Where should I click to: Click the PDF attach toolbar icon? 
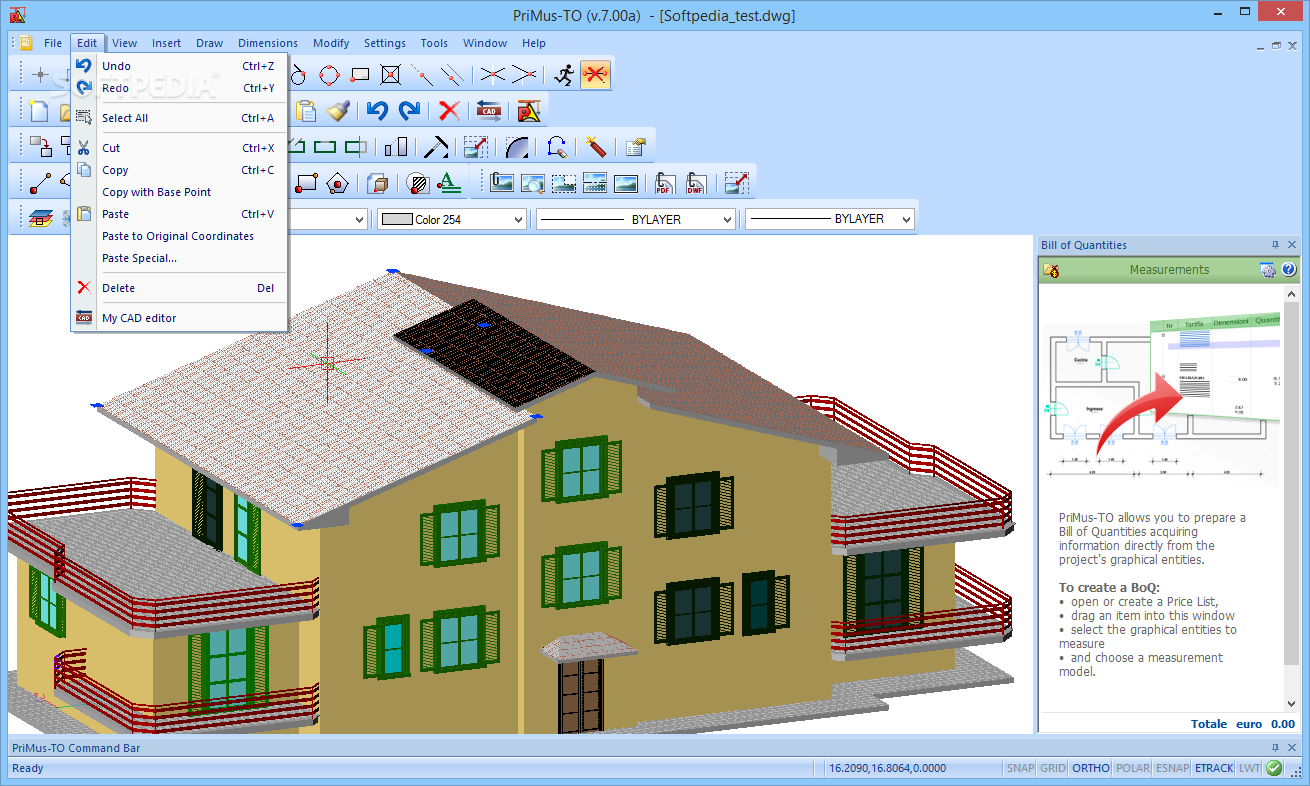pyautogui.click(x=665, y=183)
